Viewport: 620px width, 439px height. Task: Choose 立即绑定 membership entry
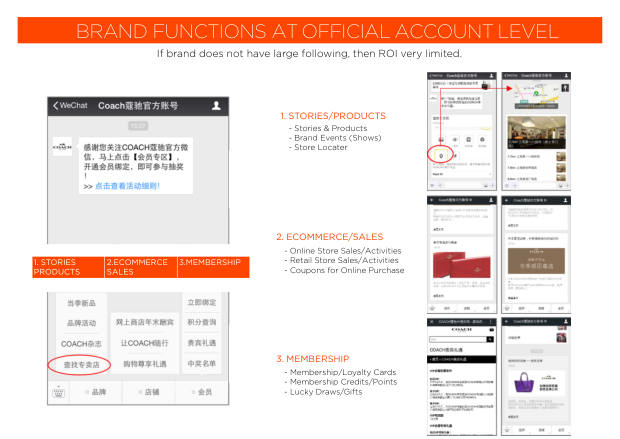pyautogui.click(x=202, y=303)
